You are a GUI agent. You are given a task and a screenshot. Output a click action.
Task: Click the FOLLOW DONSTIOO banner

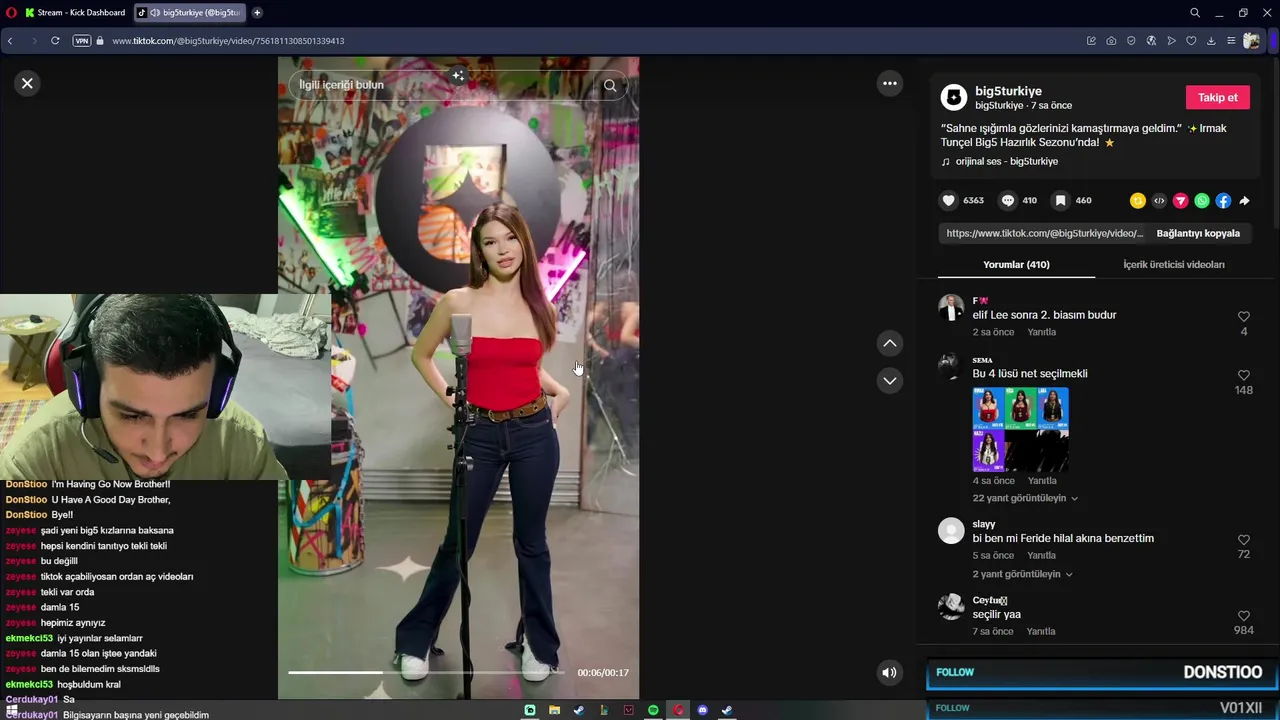click(1100, 673)
